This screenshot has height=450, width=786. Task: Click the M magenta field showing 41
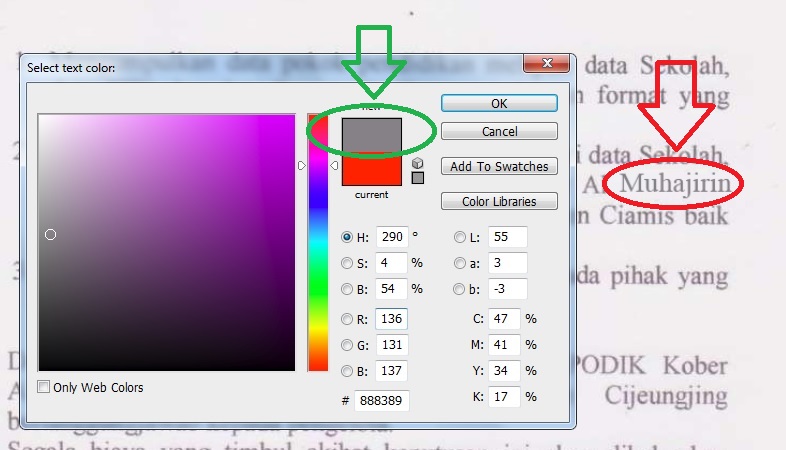point(504,345)
